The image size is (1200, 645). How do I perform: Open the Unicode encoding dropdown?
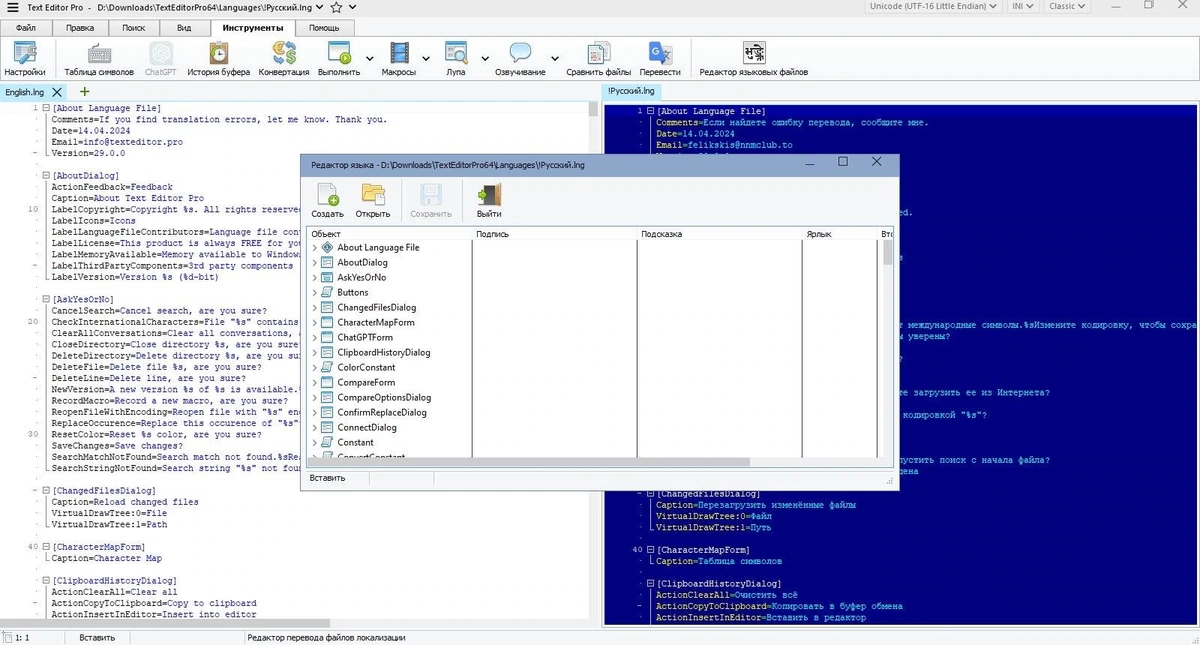tap(931, 6)
